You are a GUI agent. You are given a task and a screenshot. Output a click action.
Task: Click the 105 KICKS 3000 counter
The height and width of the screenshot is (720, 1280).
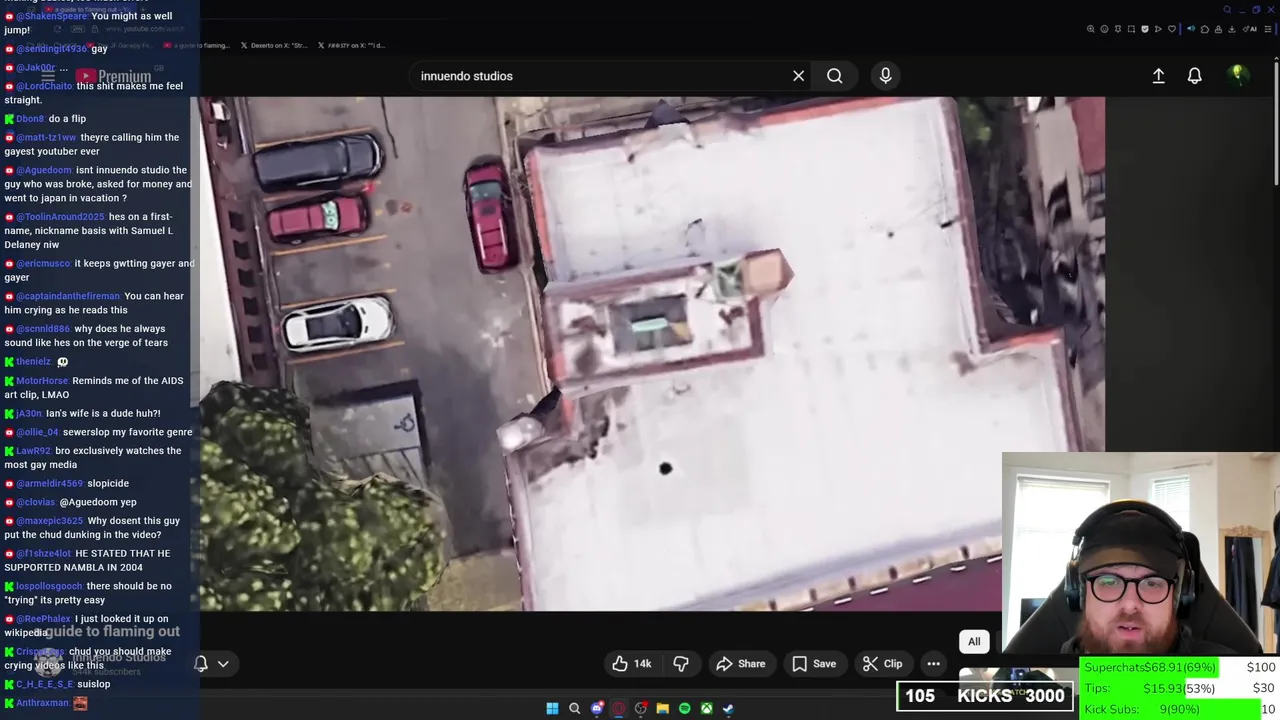click(985, 696)
